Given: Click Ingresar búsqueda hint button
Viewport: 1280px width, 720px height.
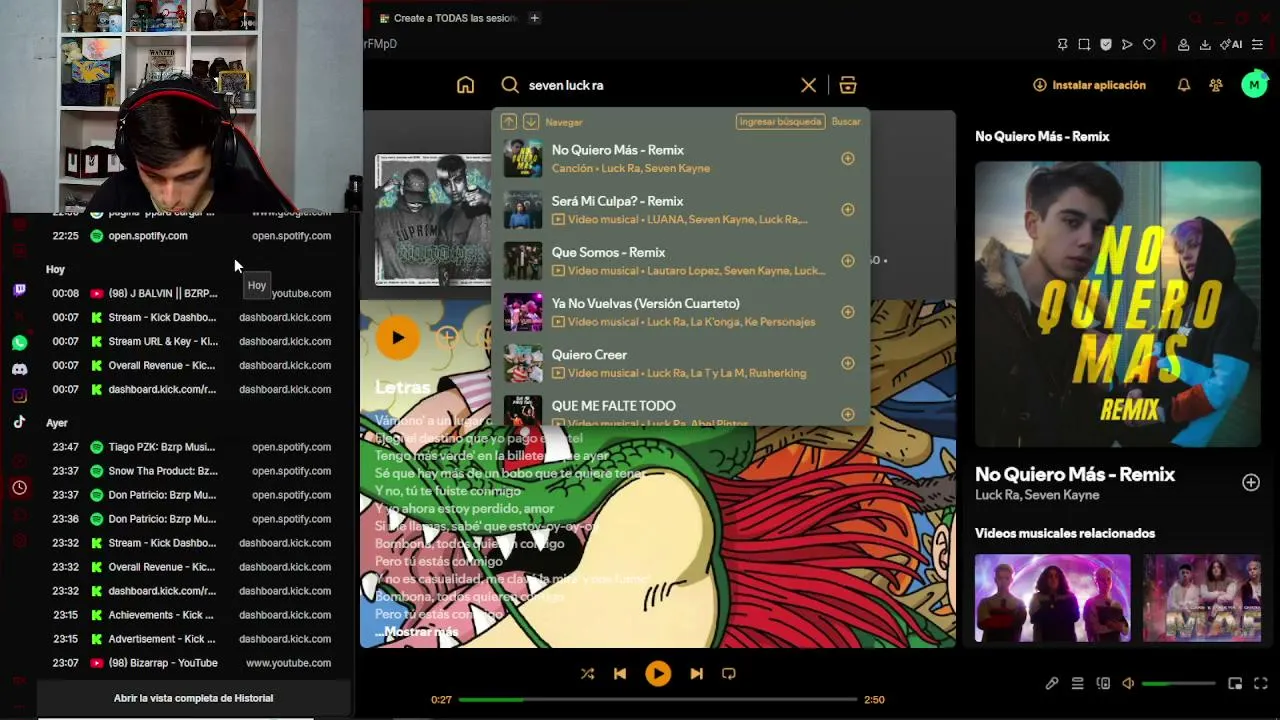Looking at the screenshot, I should tap(780, 122).
